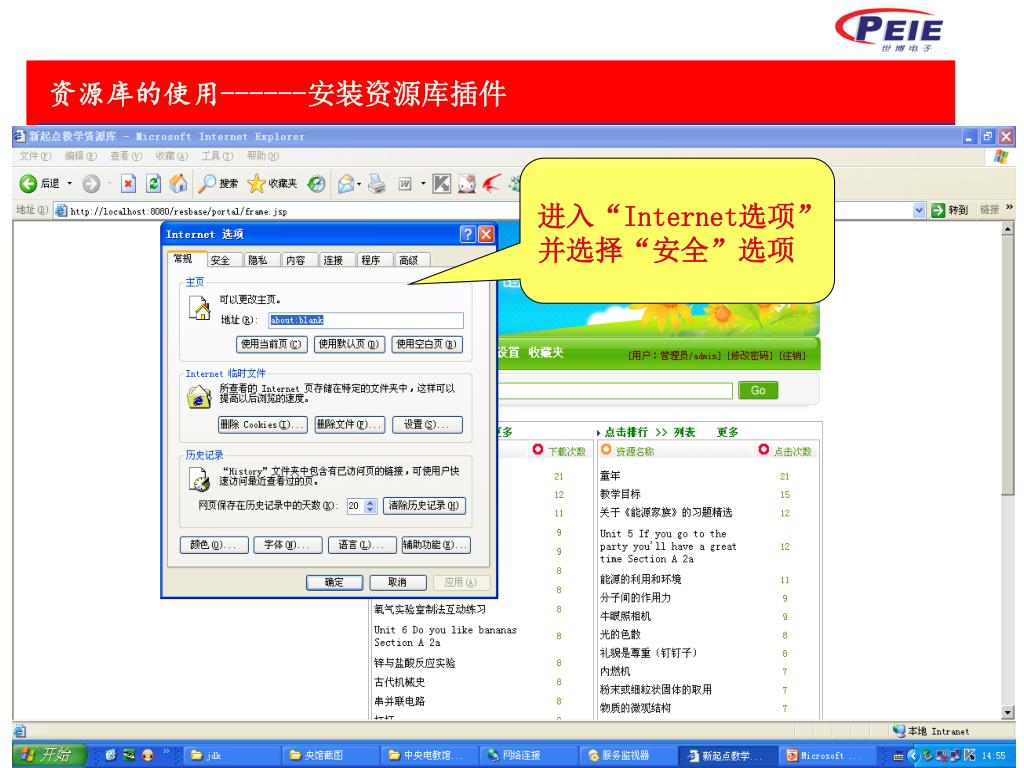Open the 查看 menu
This screenshot has width=1024, height=768.
point(126,156)
